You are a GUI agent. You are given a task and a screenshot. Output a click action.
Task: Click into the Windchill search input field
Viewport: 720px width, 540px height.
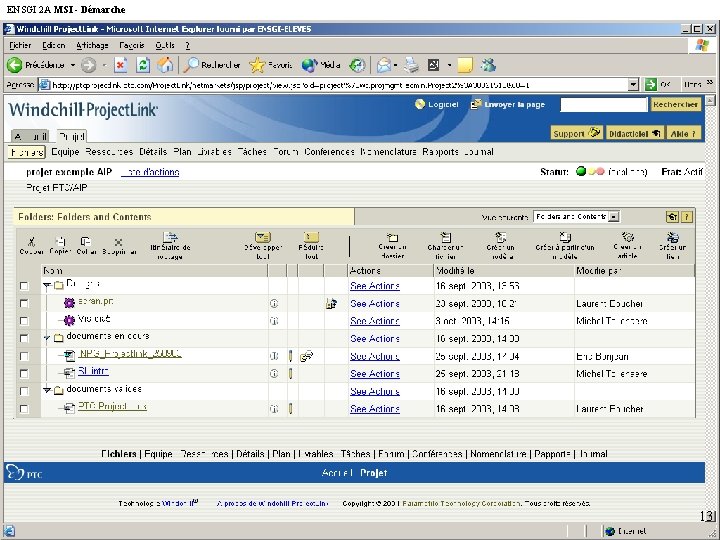603,105
